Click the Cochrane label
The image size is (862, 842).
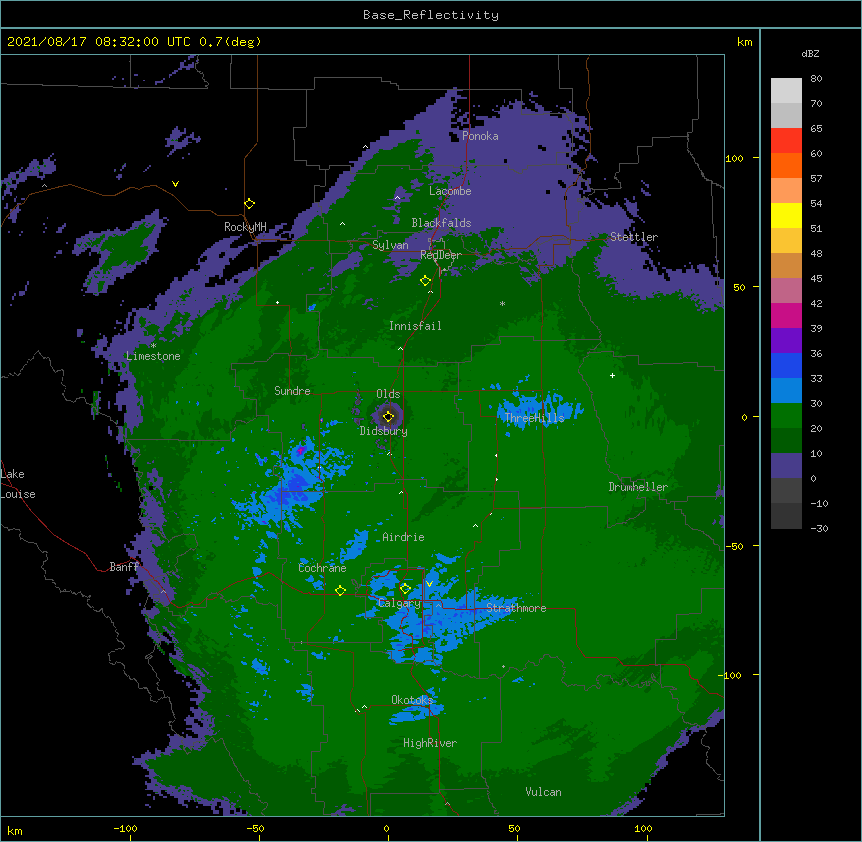click(x=322, y=568)
